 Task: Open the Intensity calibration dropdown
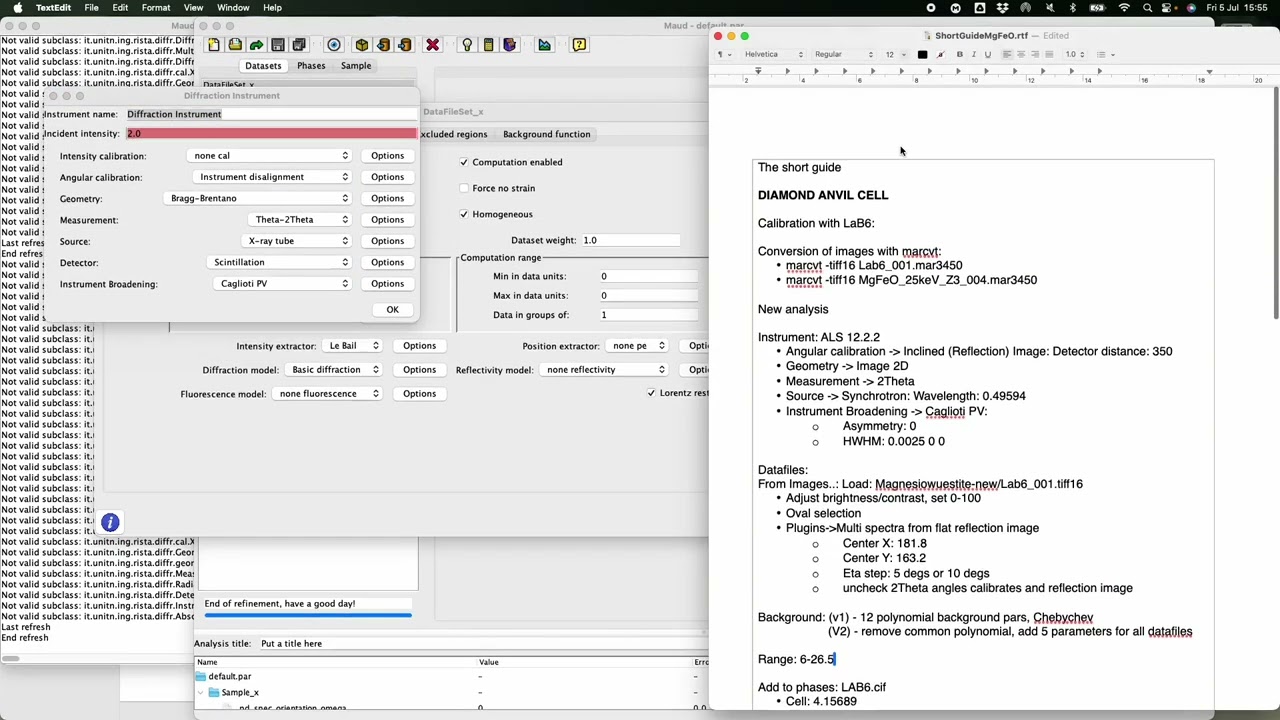[x=270, y=156]
